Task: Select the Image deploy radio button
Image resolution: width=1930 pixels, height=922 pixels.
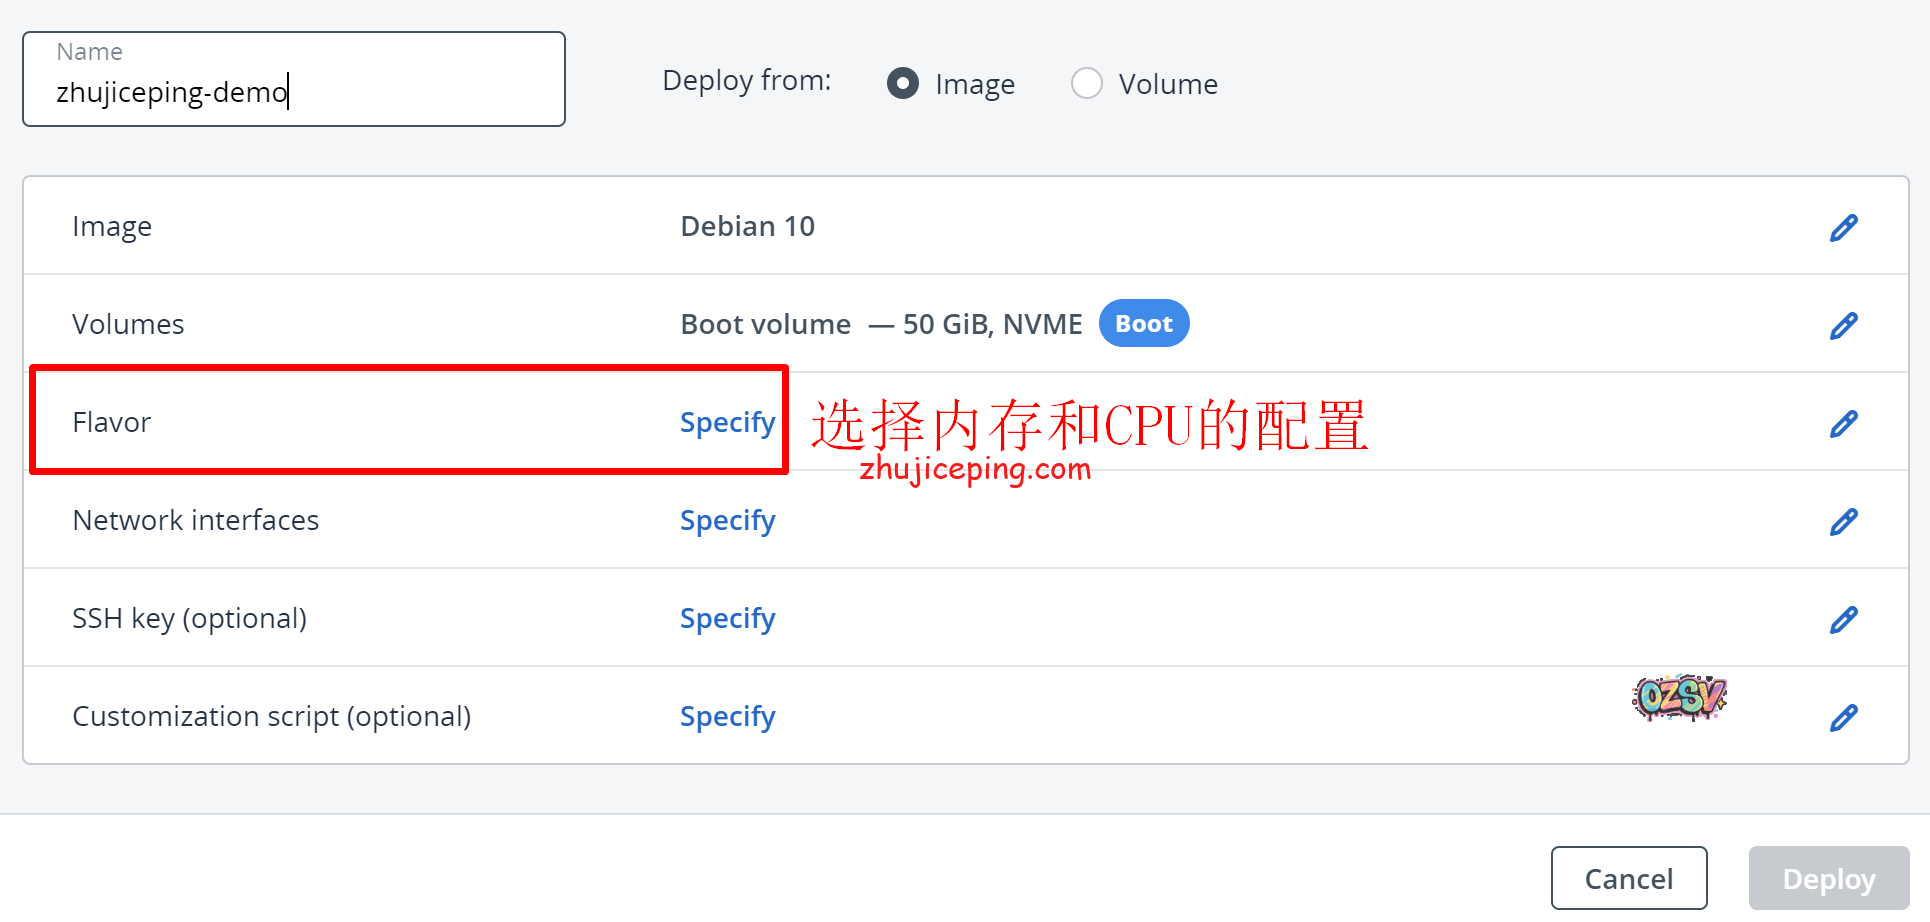Action: click(903, 83)
